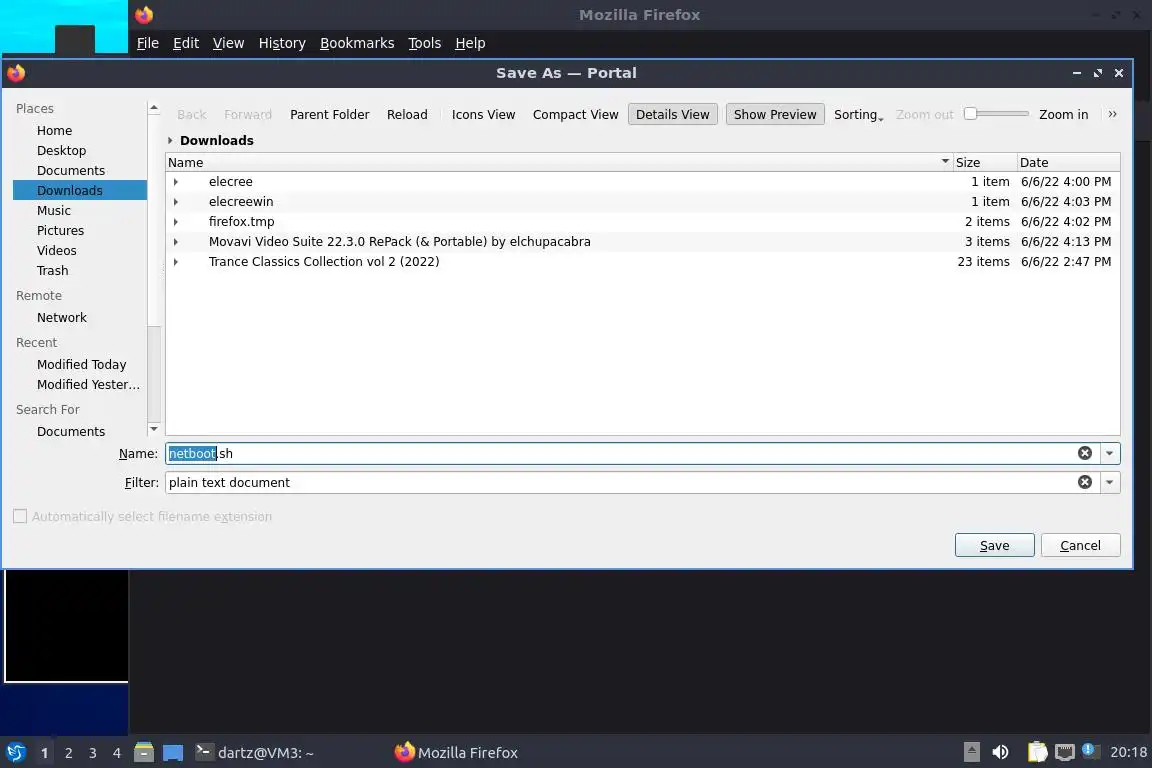Switch to workspace 2 in taskbar
The height and width of the screenshot is (768, 1152).
coord(68,753)
